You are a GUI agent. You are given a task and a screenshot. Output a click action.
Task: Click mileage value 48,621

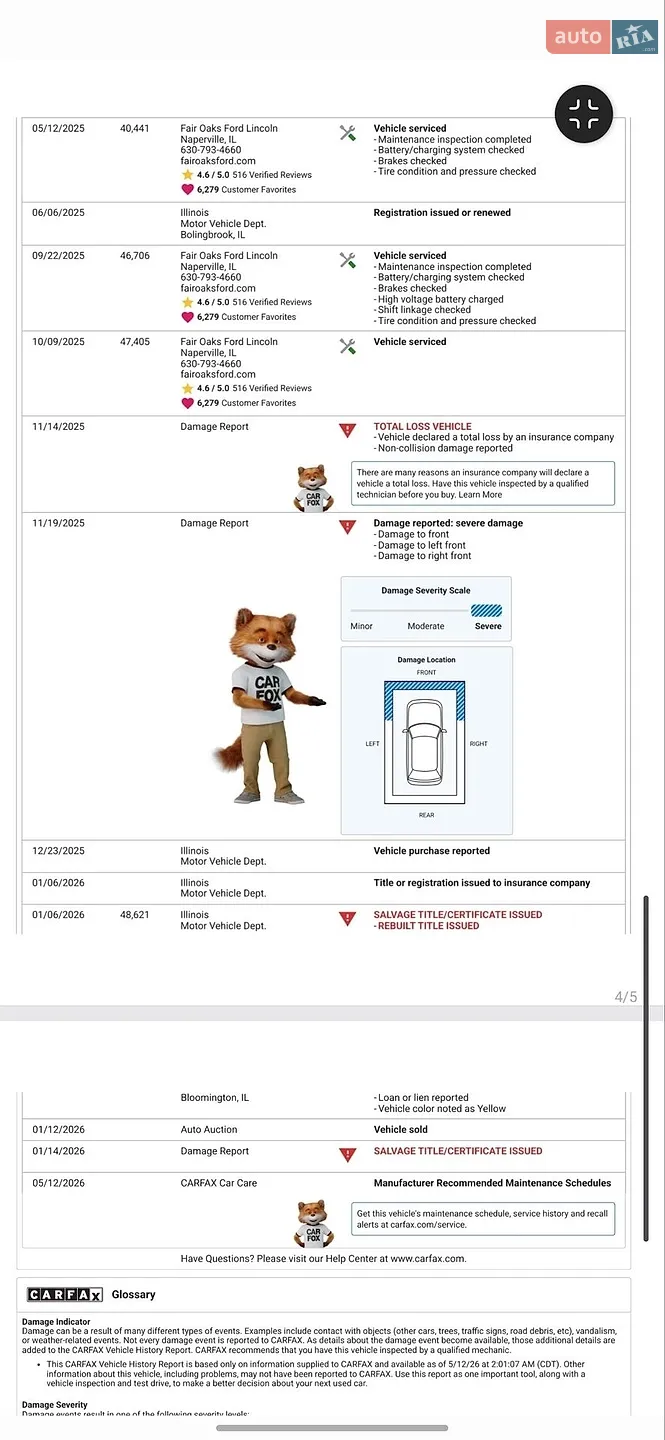tap(135, 915)
